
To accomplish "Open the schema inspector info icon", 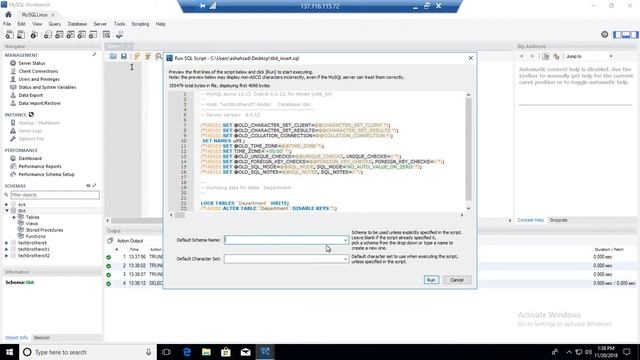I will [x=34, y=35].
